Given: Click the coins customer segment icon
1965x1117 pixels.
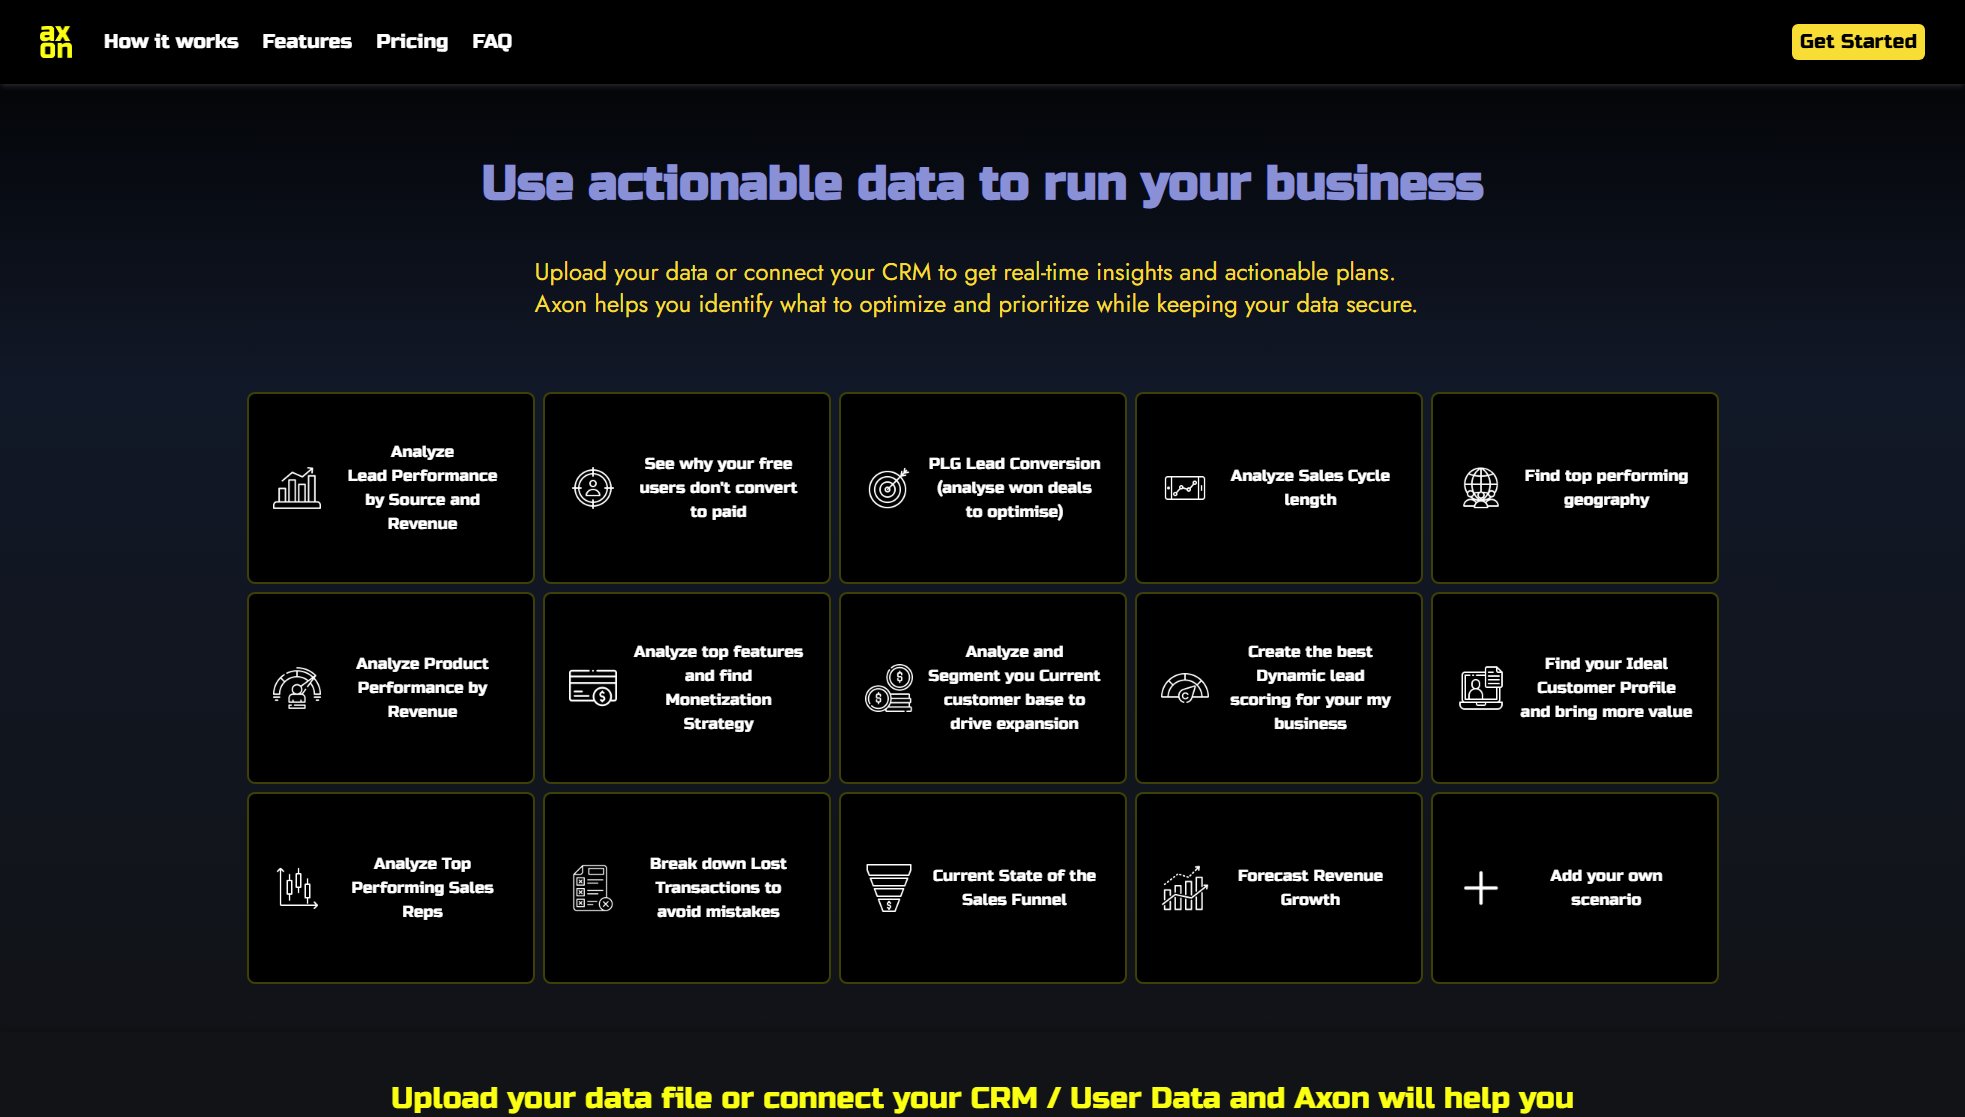Looking at the screenshot, I should point(888,688).
